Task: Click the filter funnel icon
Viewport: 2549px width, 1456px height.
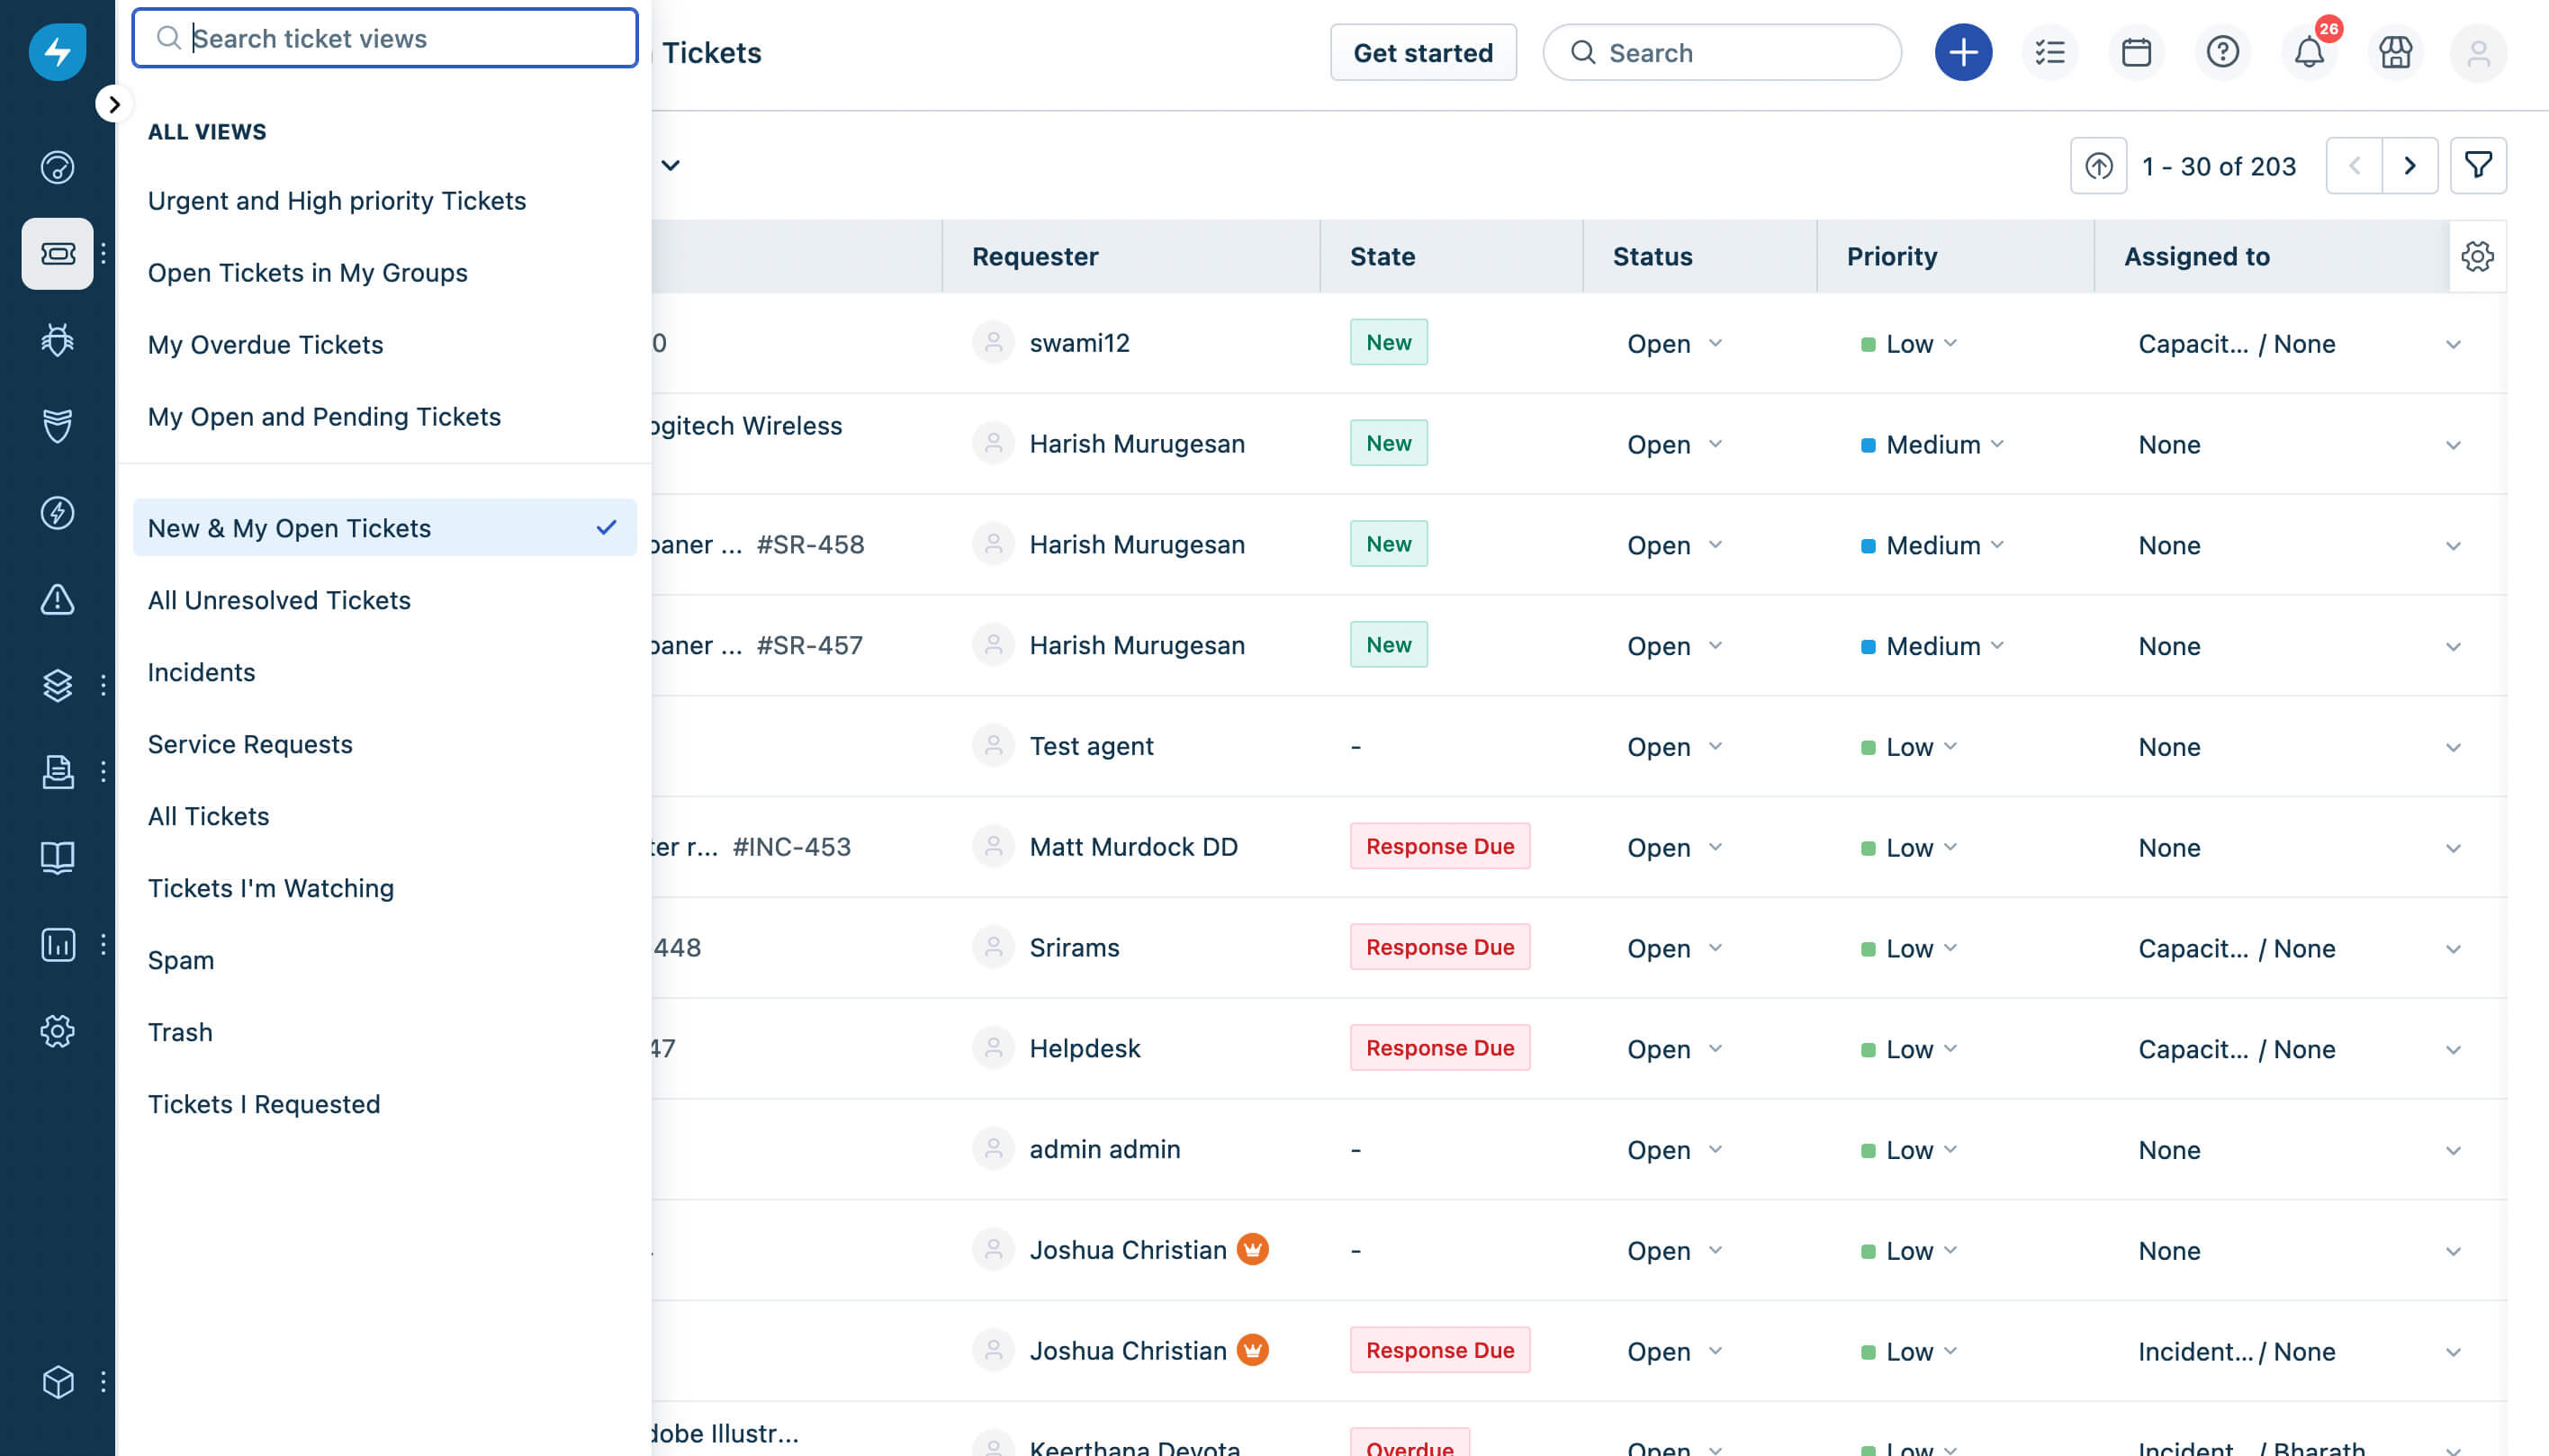Action: 2477,165
